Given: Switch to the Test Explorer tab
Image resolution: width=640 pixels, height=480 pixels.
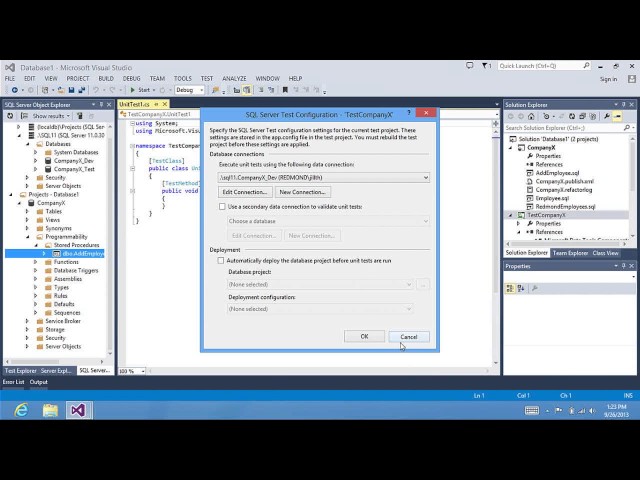Looking at the screenshot, I should pyautogui.click(x=20, y=371).
